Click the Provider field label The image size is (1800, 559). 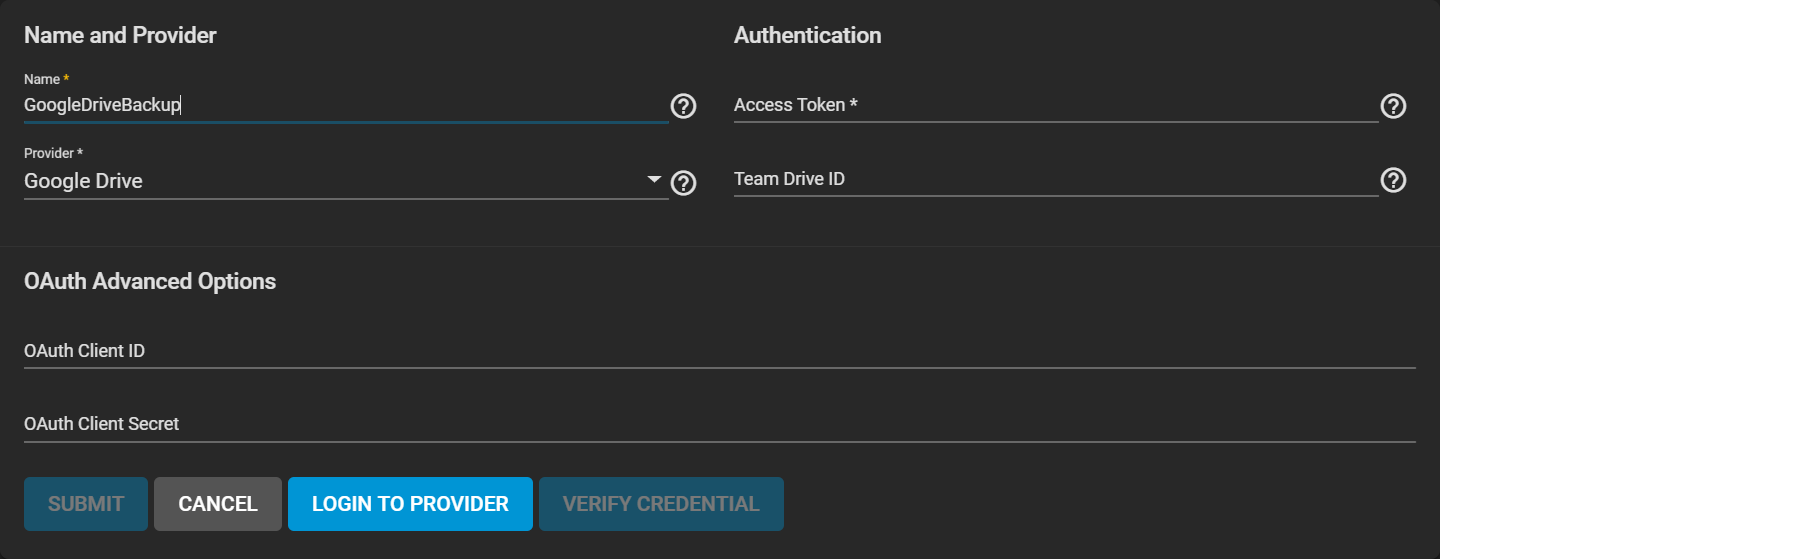(x=49, y=153)
